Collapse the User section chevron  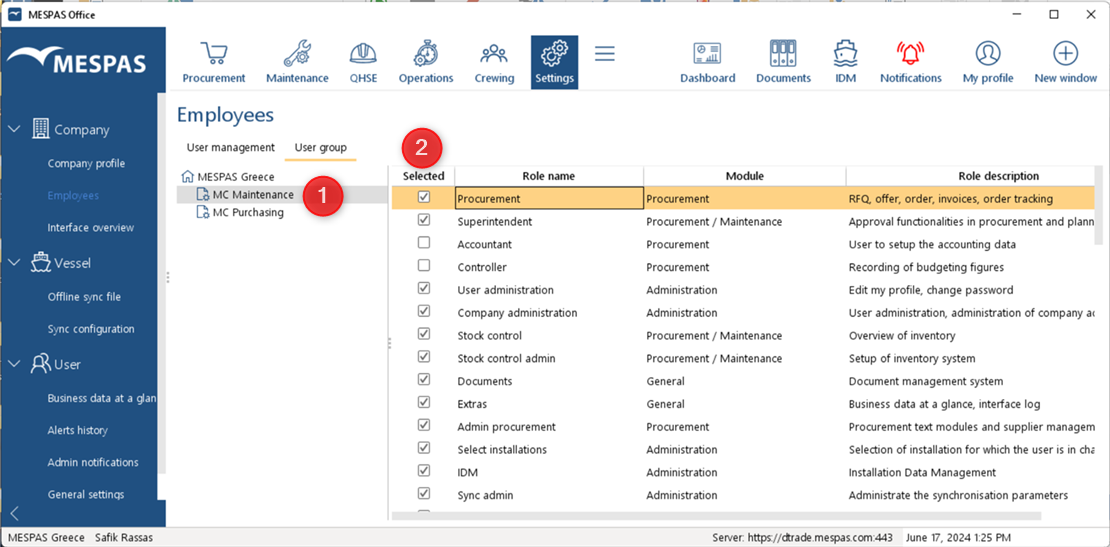[14, 364]
